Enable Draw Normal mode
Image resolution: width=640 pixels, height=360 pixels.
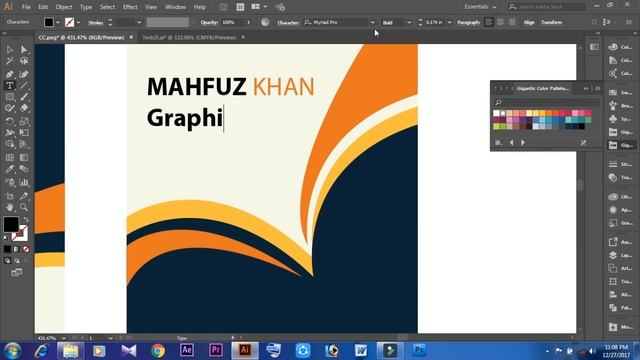click(x=7, y=260)
